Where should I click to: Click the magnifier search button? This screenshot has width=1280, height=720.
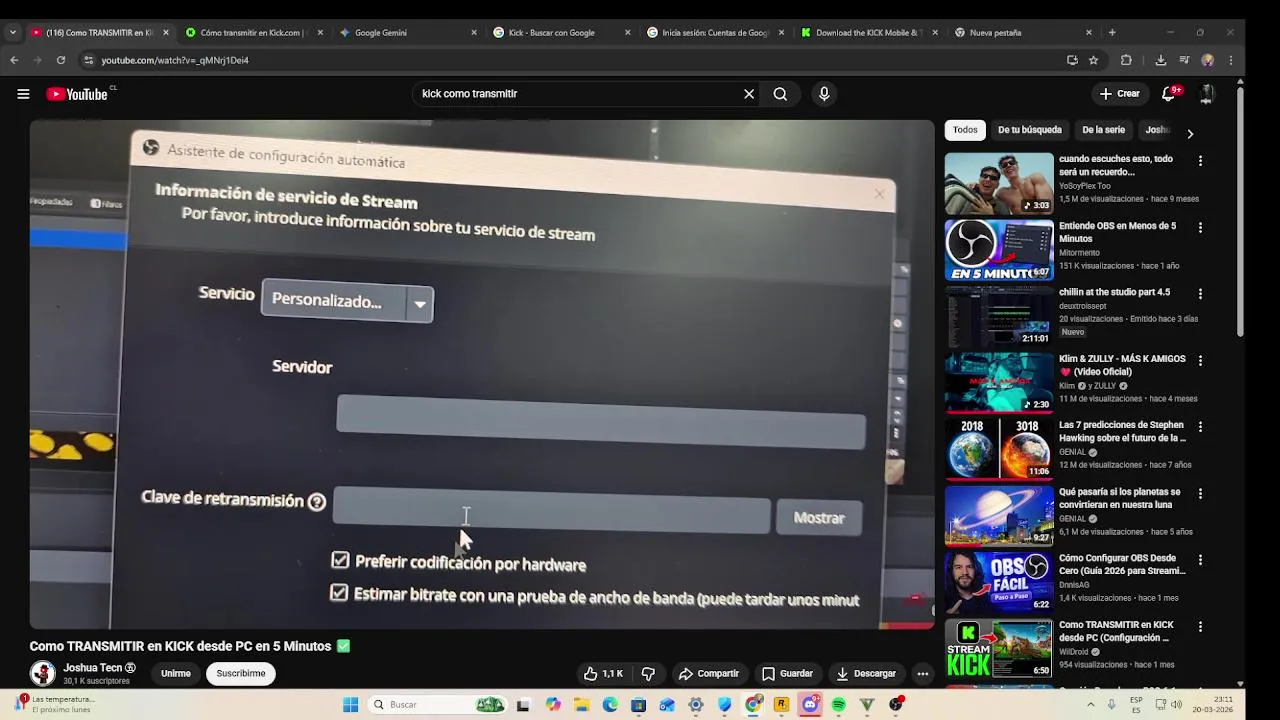(x=780, y=94)
